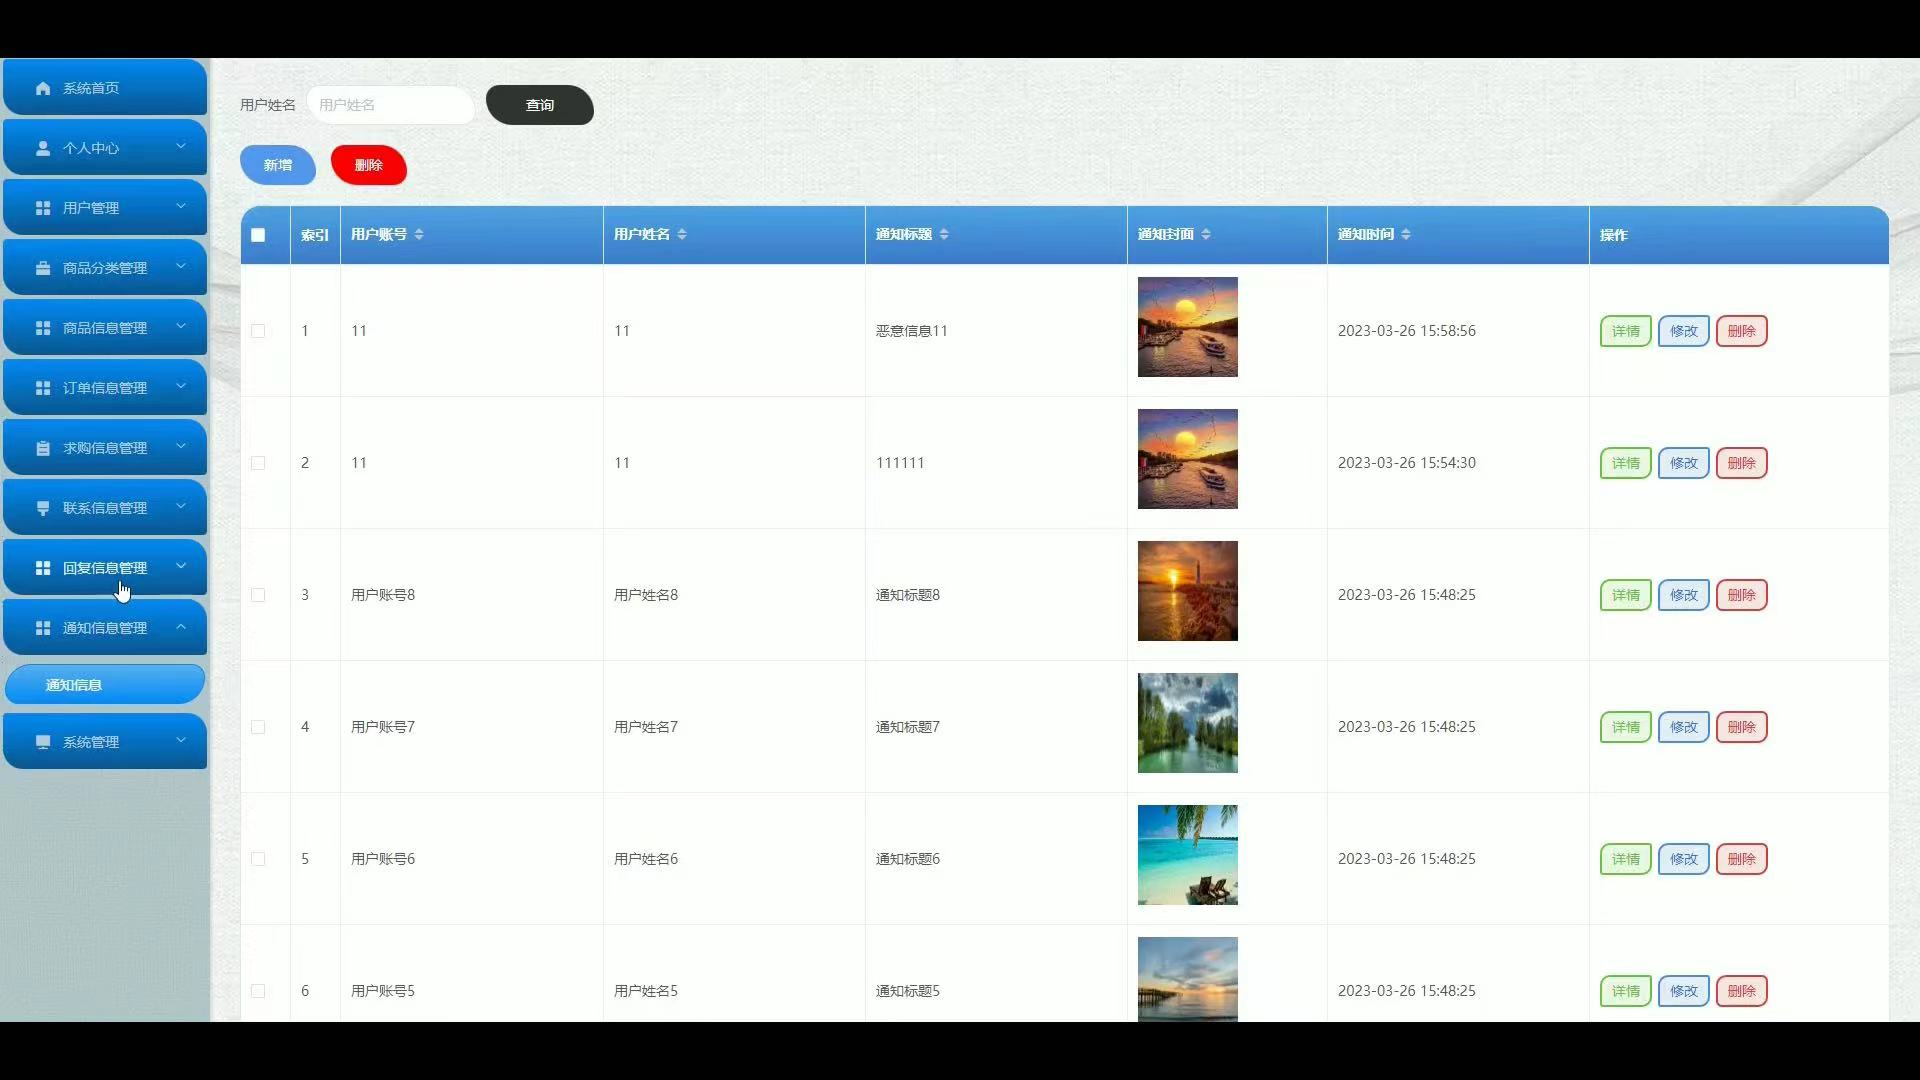
Task: Collapse the 通知信息管理 menu chevron
Action: (181, 627)
